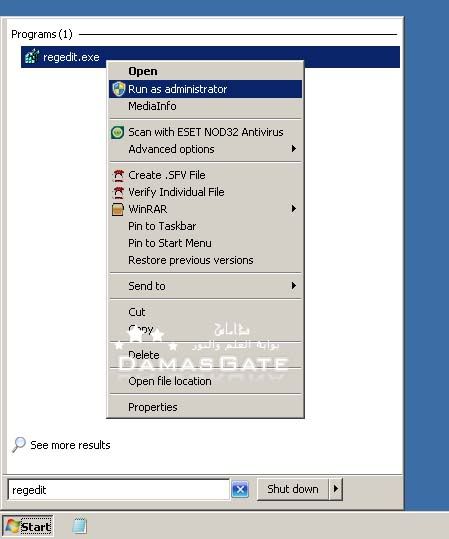Click the Shut down button
This screenshot has height=539, width=449.
[x=293, y=489]
